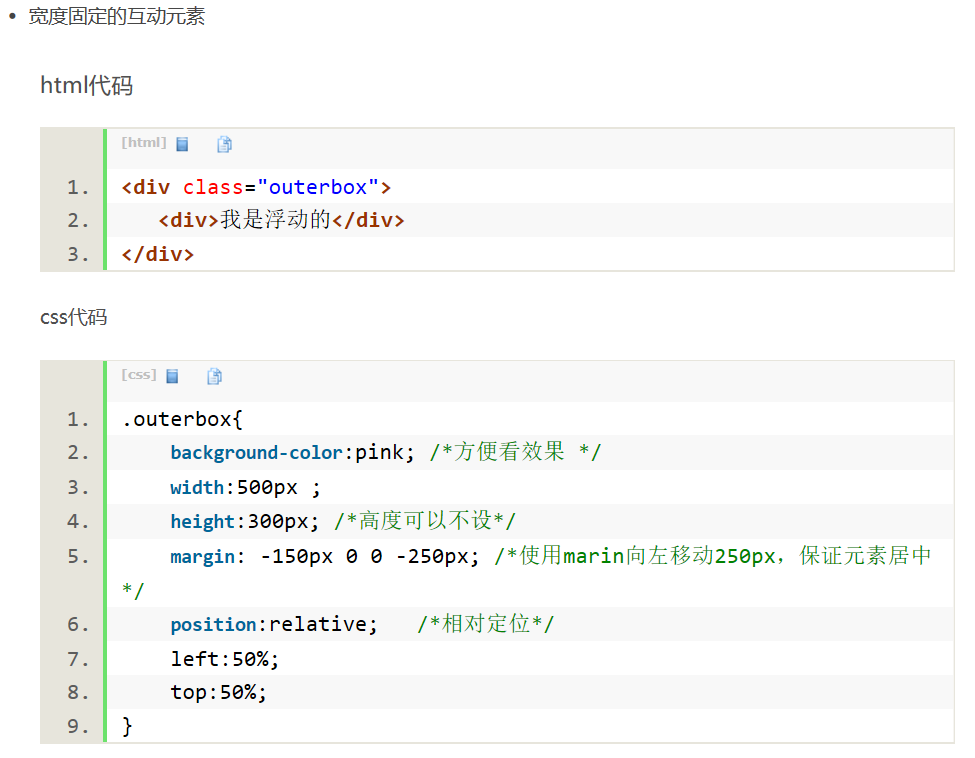The width and height of the screenshot is (975, 758).
Task: Click the comment '/*高度可以不设*/'
Action: tap(425, 520)
